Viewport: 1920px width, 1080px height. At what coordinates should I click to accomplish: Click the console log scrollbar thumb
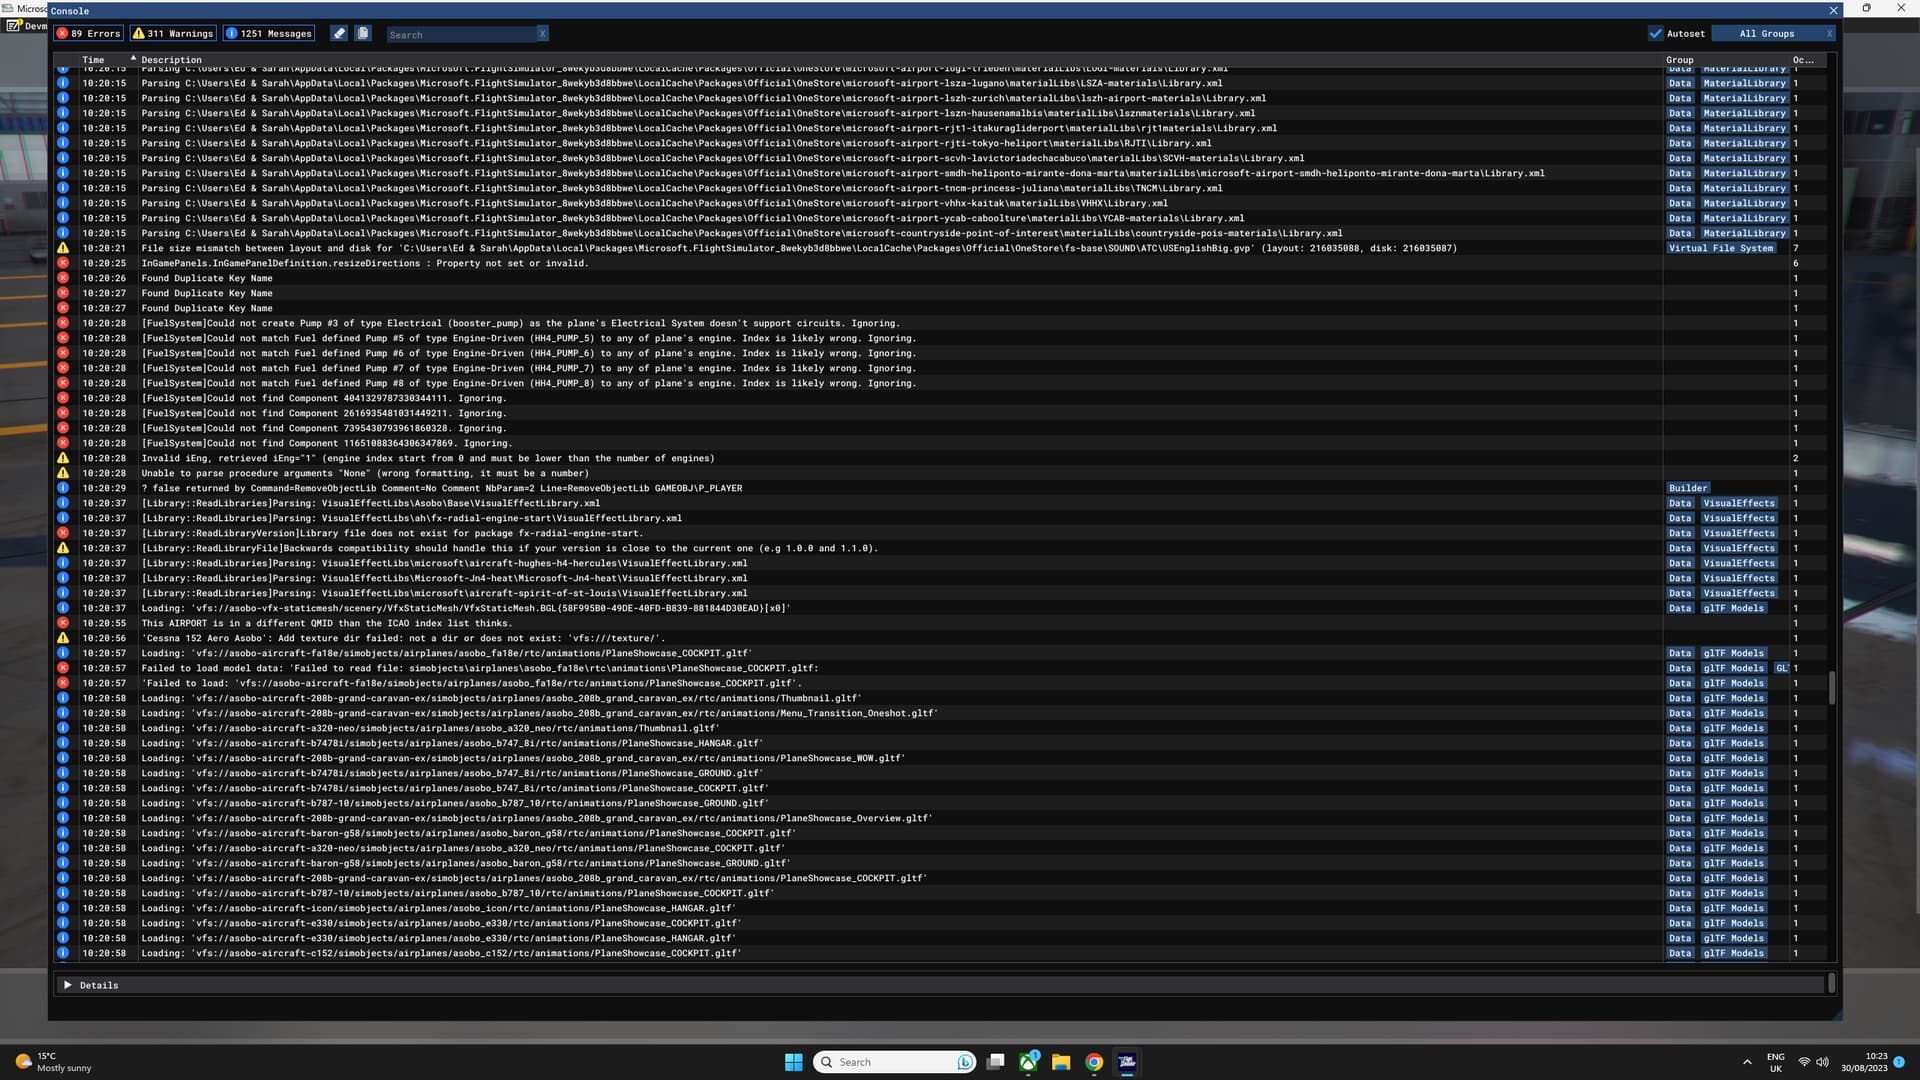click(1832, 688)
